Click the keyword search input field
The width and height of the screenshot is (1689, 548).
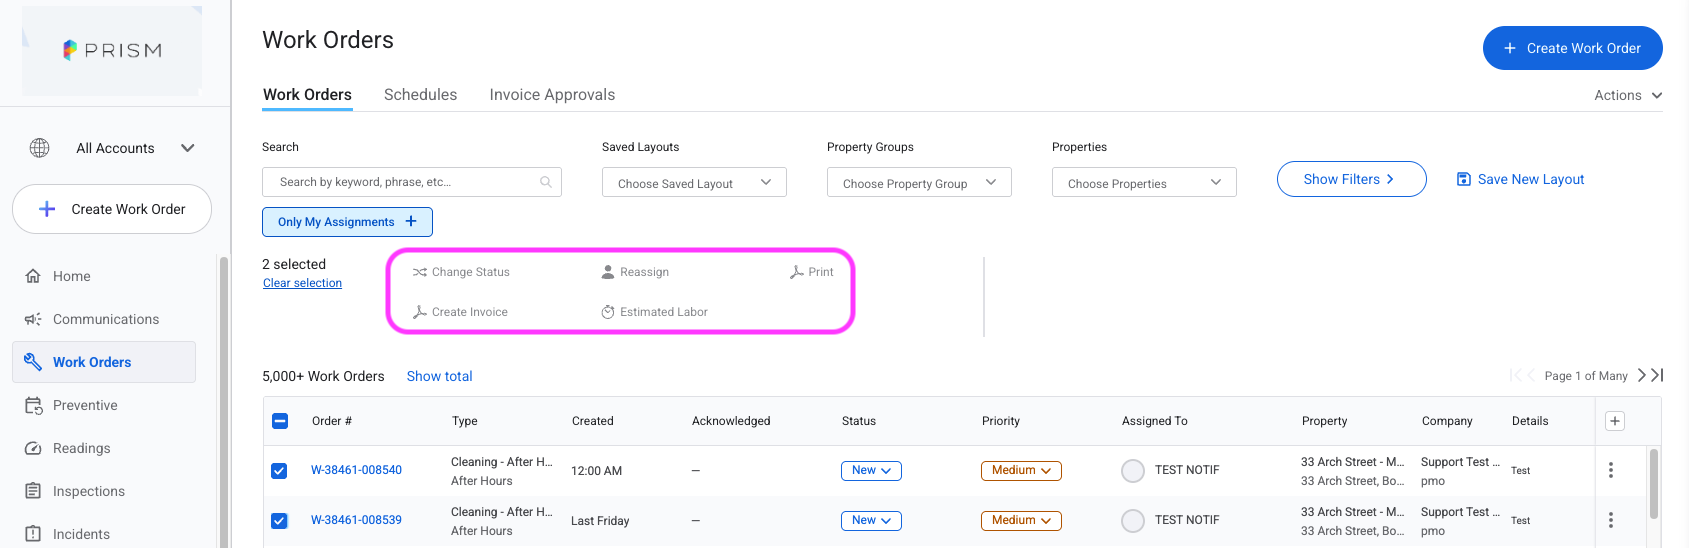pos(411,182)
